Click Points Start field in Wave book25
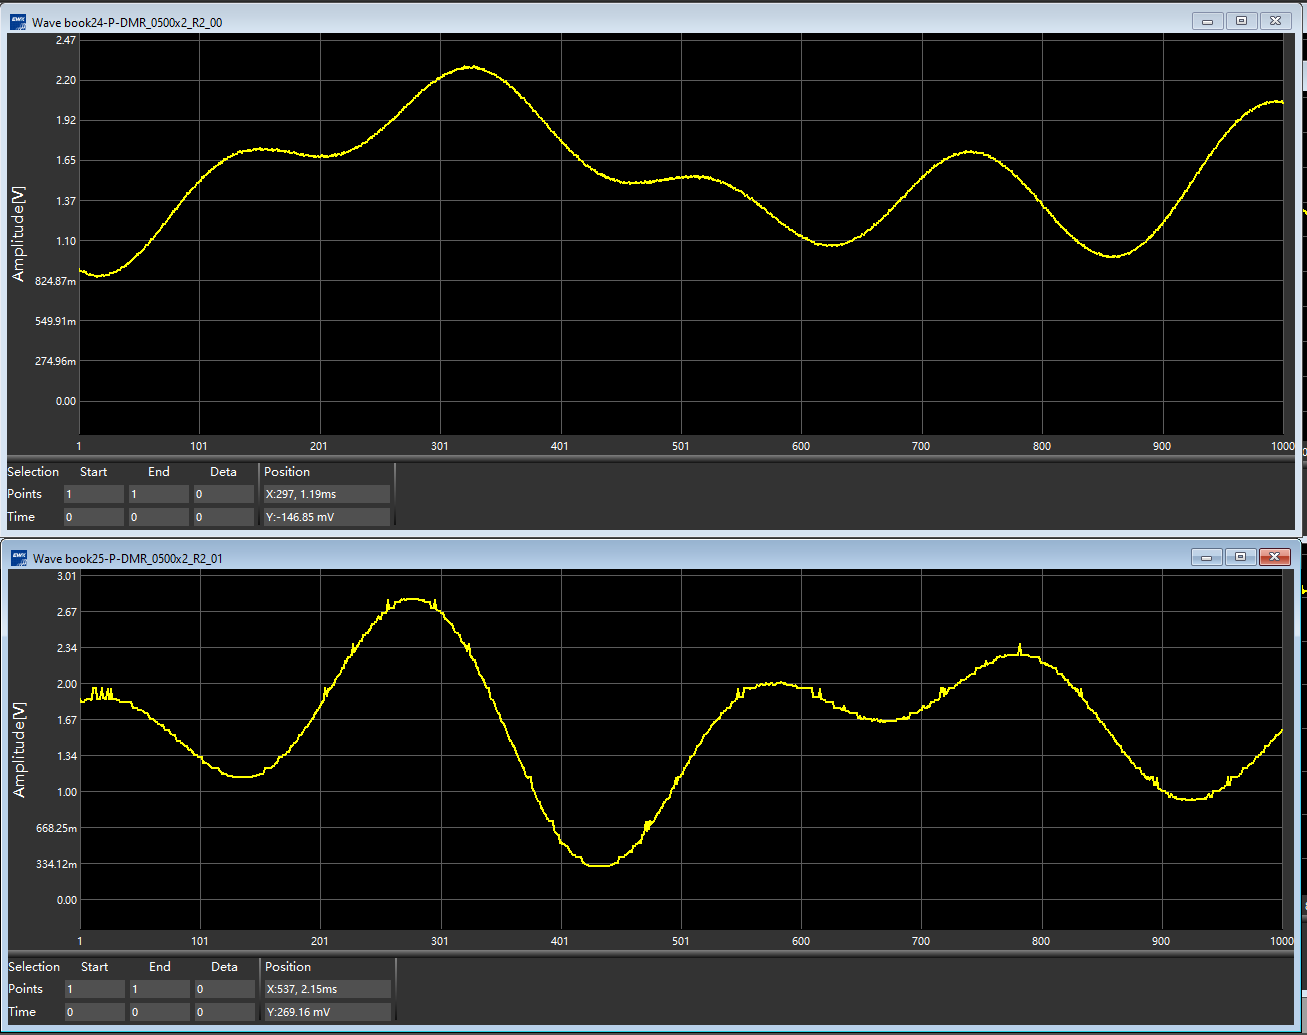The width and height of the screenshot is (1307, 1035). (x=95, y=989)
